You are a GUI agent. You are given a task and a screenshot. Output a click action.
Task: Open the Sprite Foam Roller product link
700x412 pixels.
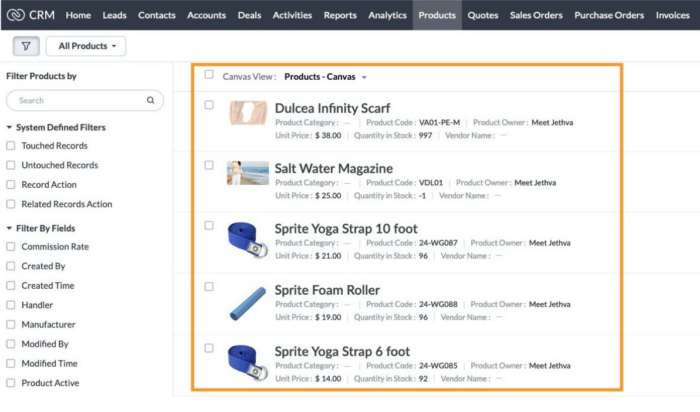(327, 290)
